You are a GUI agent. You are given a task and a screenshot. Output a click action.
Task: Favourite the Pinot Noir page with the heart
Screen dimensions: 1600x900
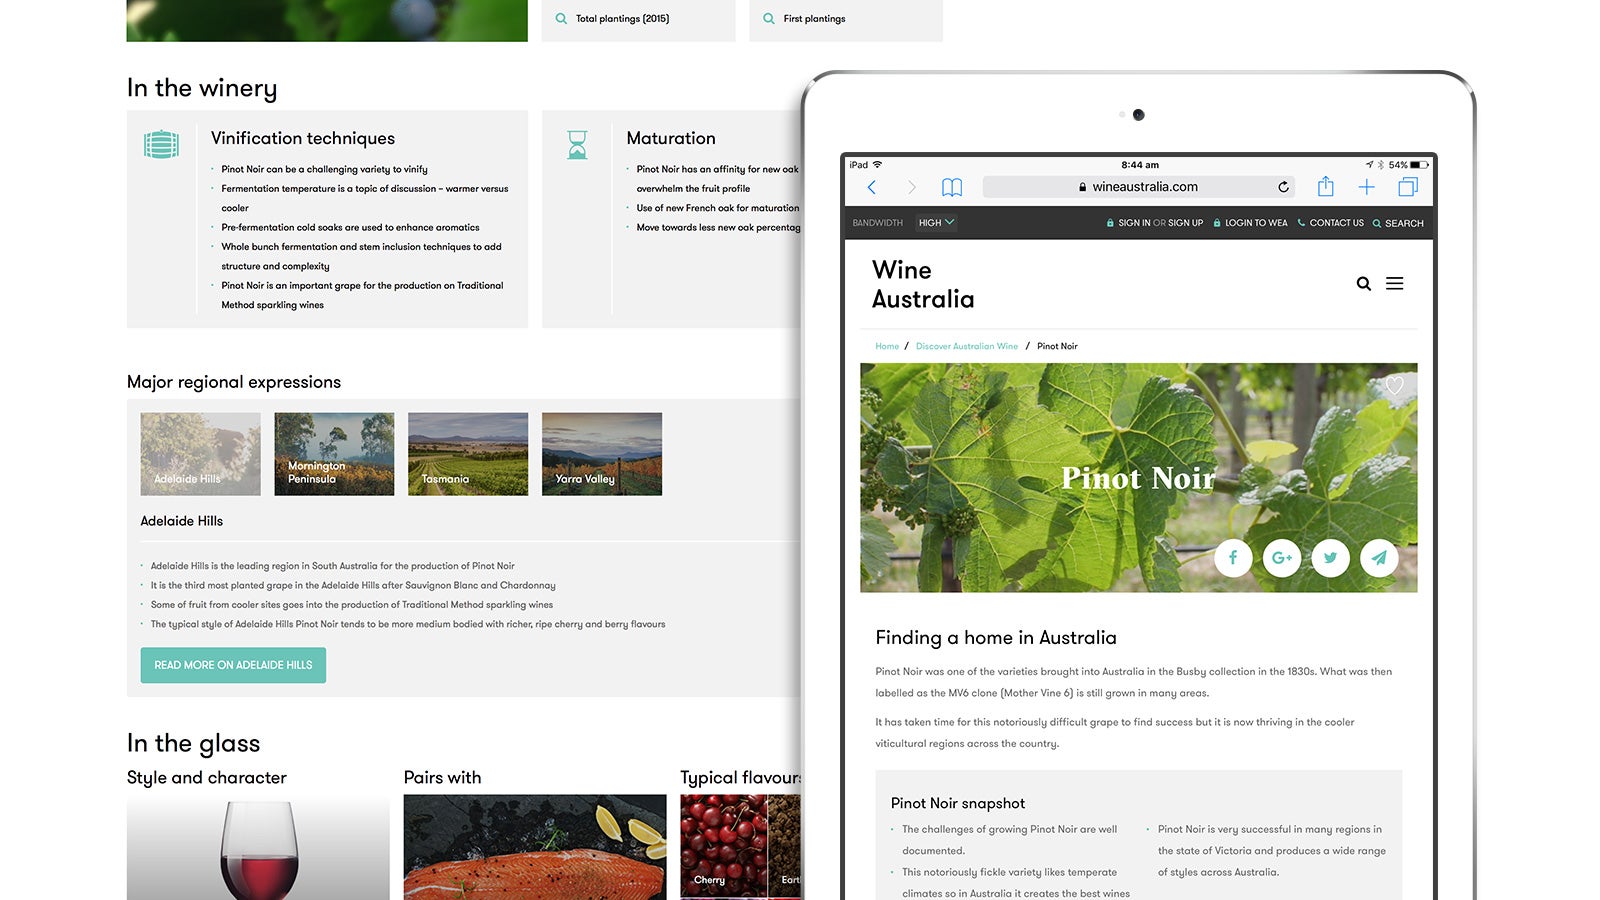coord(1394,386)
